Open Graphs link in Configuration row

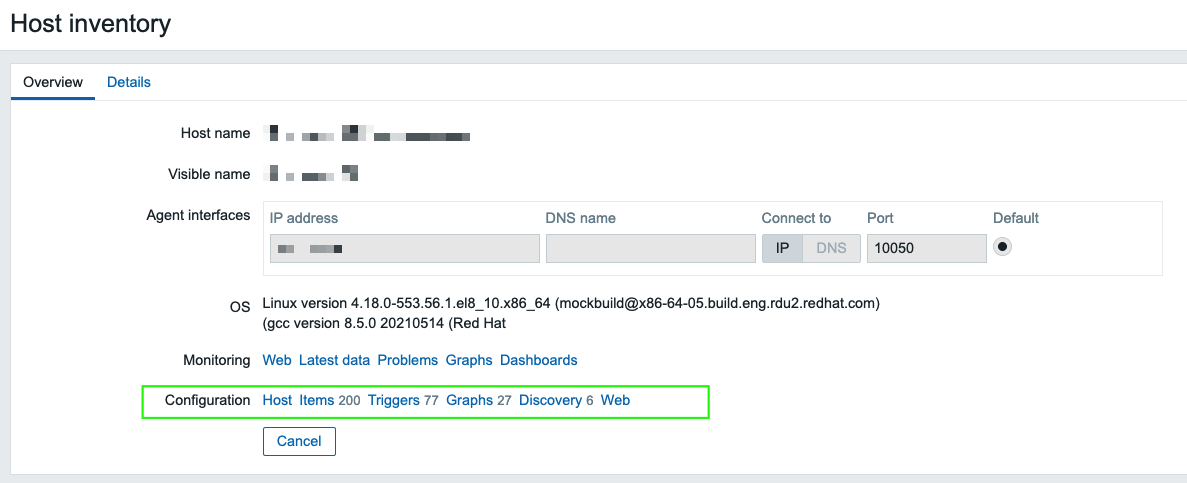click(469, 400)
